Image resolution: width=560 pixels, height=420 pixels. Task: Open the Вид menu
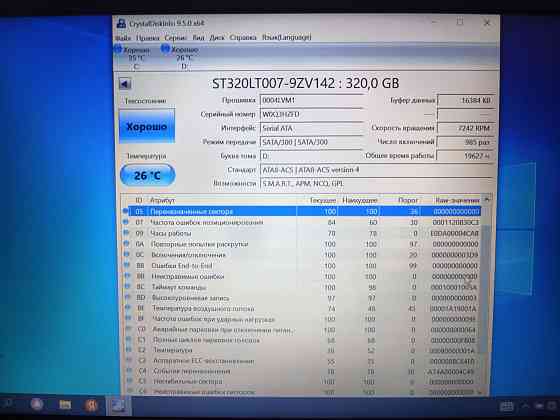pos(199,38)
